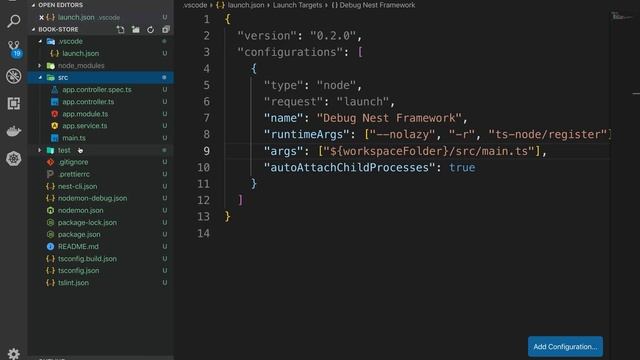Open the Docker view icon
The height and width of the screenshot is (360, 640).
[13, 131]
